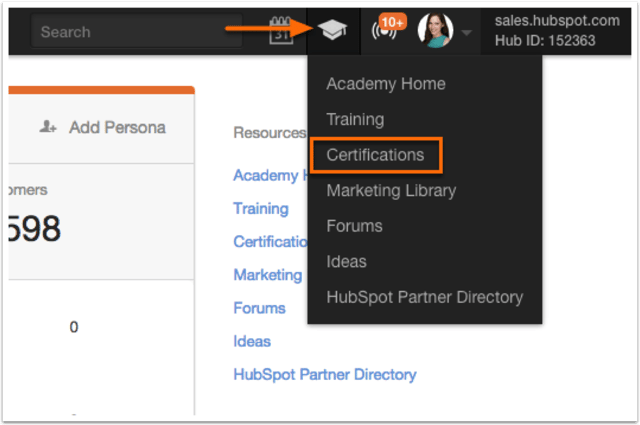Click the Add Persona person icon
Screen dimensions: 640x425
coord(47,127)
